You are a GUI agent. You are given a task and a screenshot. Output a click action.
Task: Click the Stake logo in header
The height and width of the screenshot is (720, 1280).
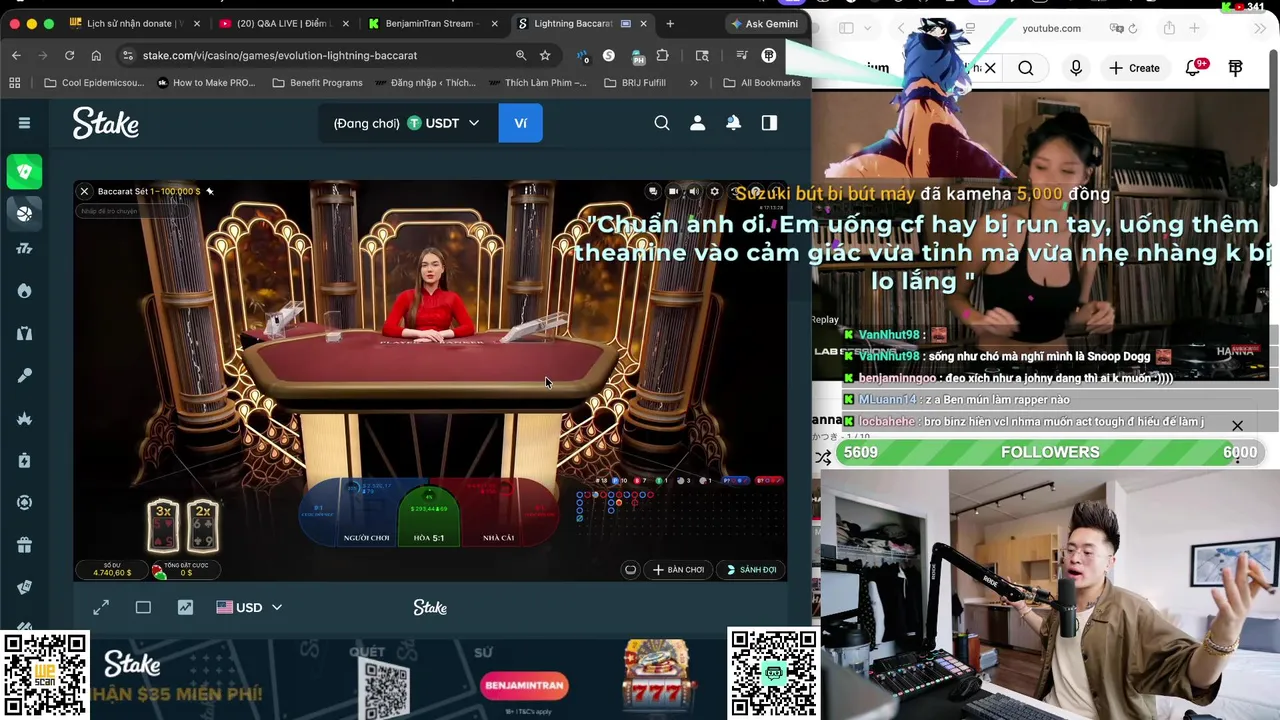coord(105,123)
